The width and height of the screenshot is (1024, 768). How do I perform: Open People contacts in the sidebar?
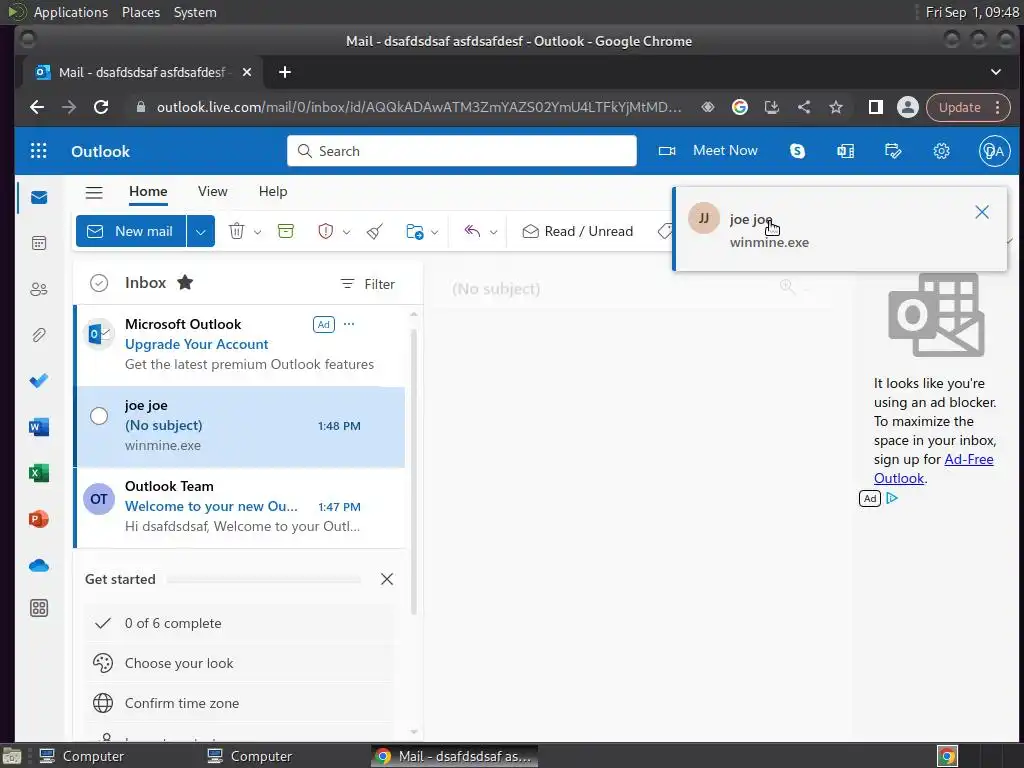click(x=39, y=289)
